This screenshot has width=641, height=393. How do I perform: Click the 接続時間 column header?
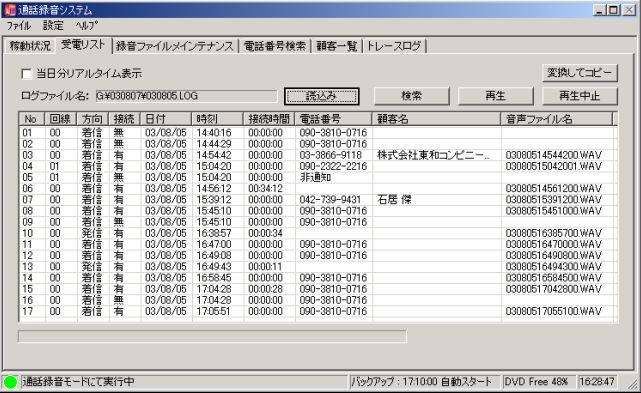(269, 119)
